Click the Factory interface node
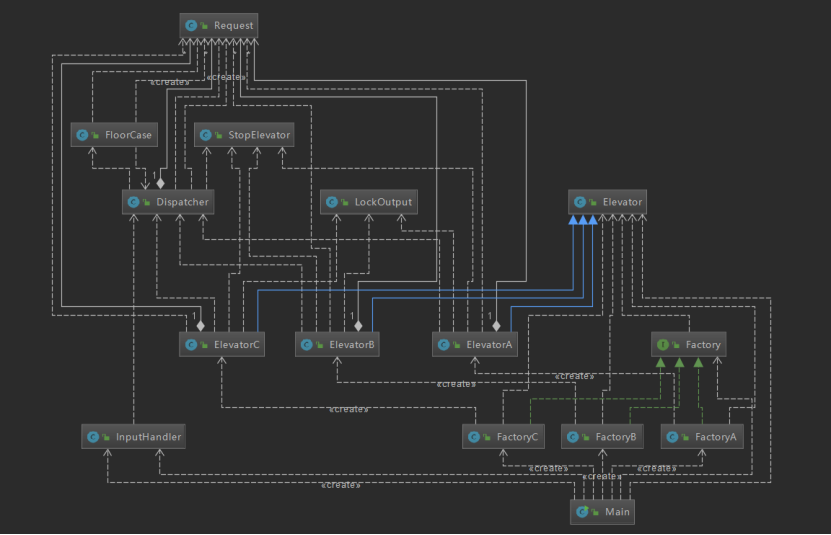Screen dimensions: 831x535 [x=688, y=345]
